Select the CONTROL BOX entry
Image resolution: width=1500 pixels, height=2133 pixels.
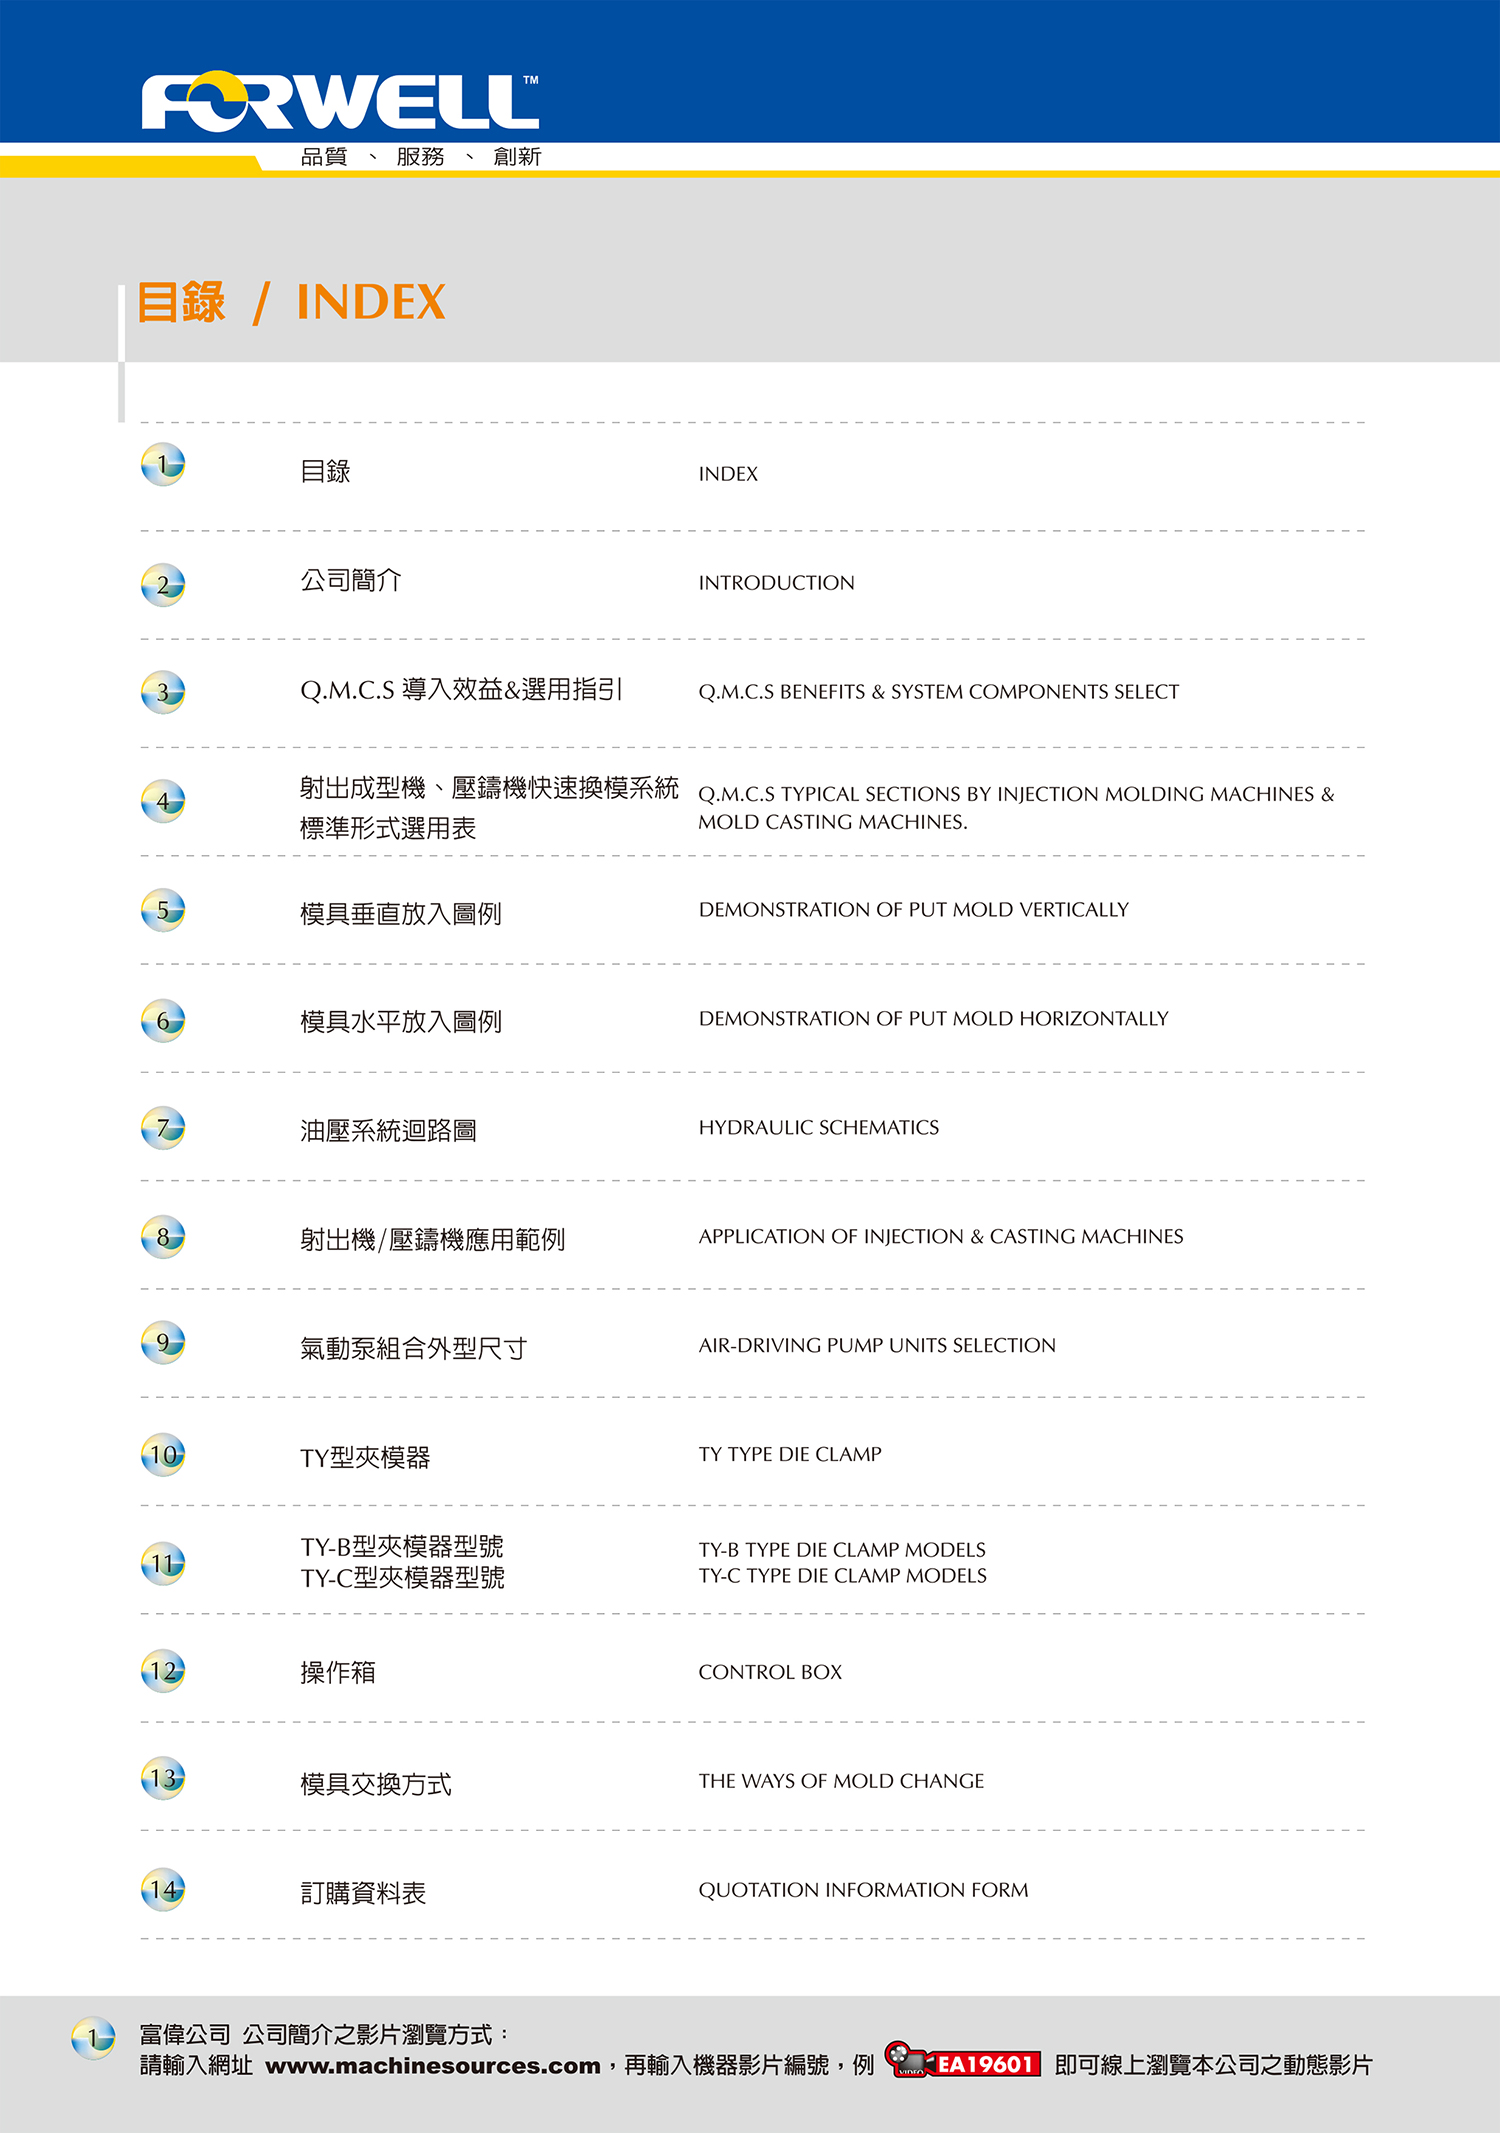(770, 1672)
